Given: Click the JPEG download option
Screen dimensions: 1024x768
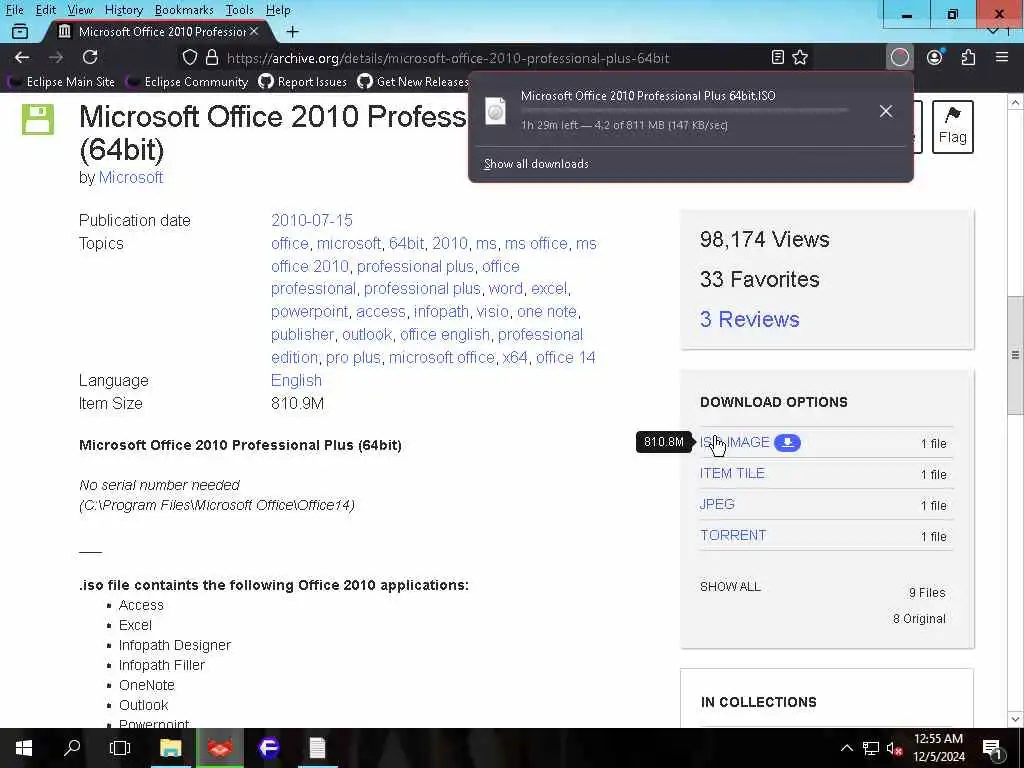Looking at the screenshot, I should click(717, 504).
